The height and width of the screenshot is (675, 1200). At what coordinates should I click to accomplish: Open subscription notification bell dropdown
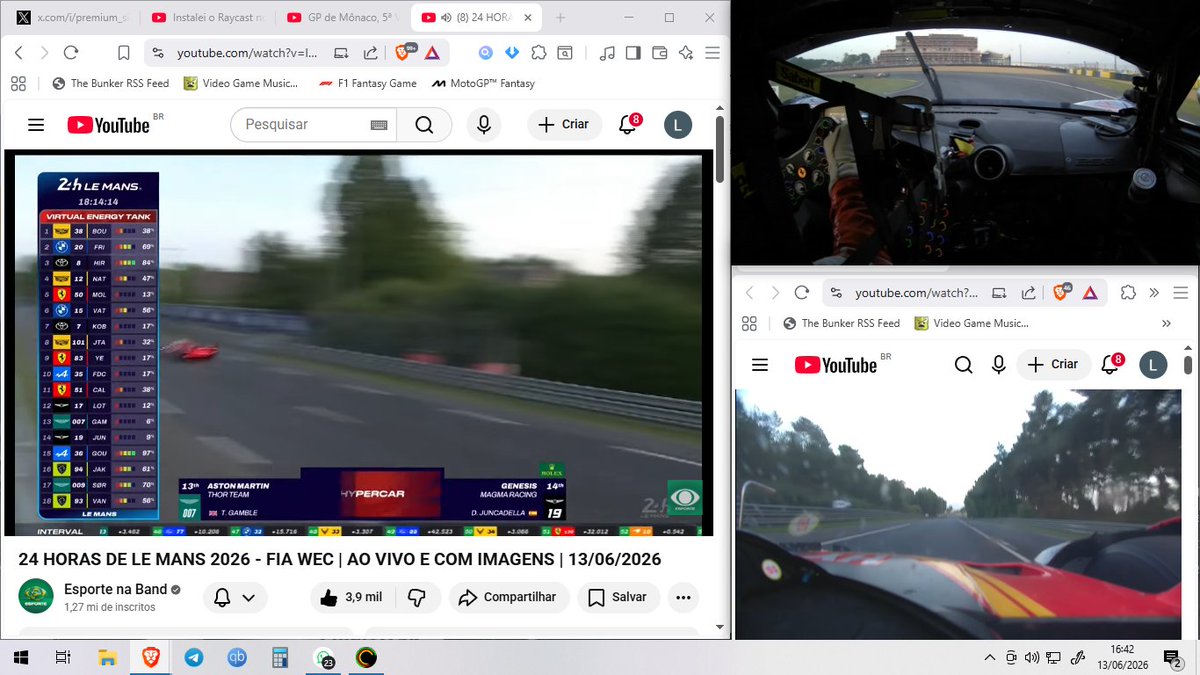coord(235,598)
